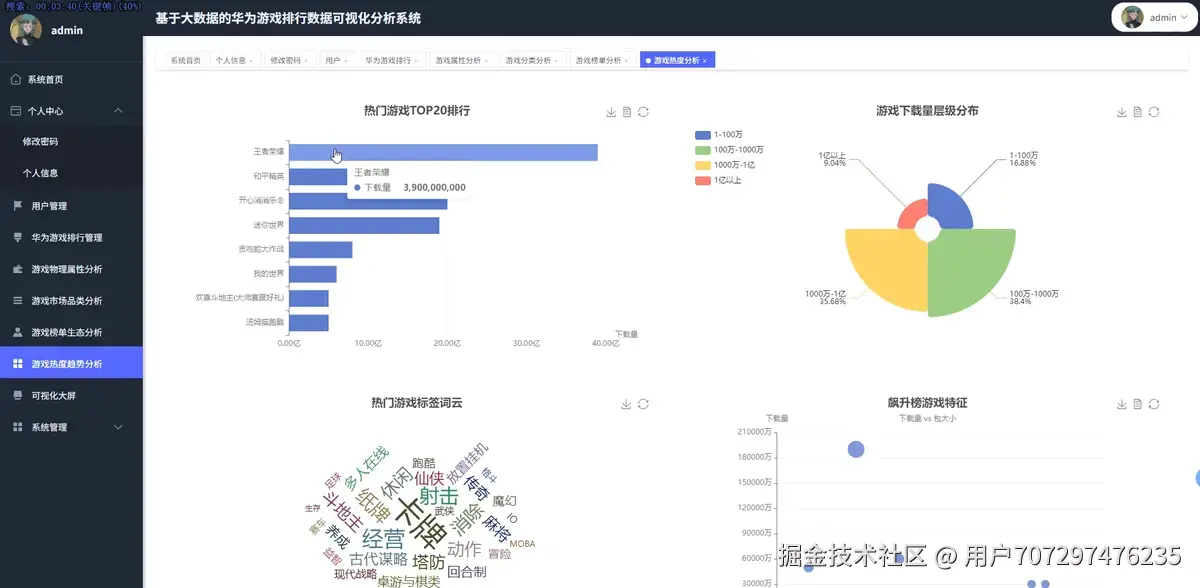
Task: Click the word 经营 in the word cloud
Action: 383,538
